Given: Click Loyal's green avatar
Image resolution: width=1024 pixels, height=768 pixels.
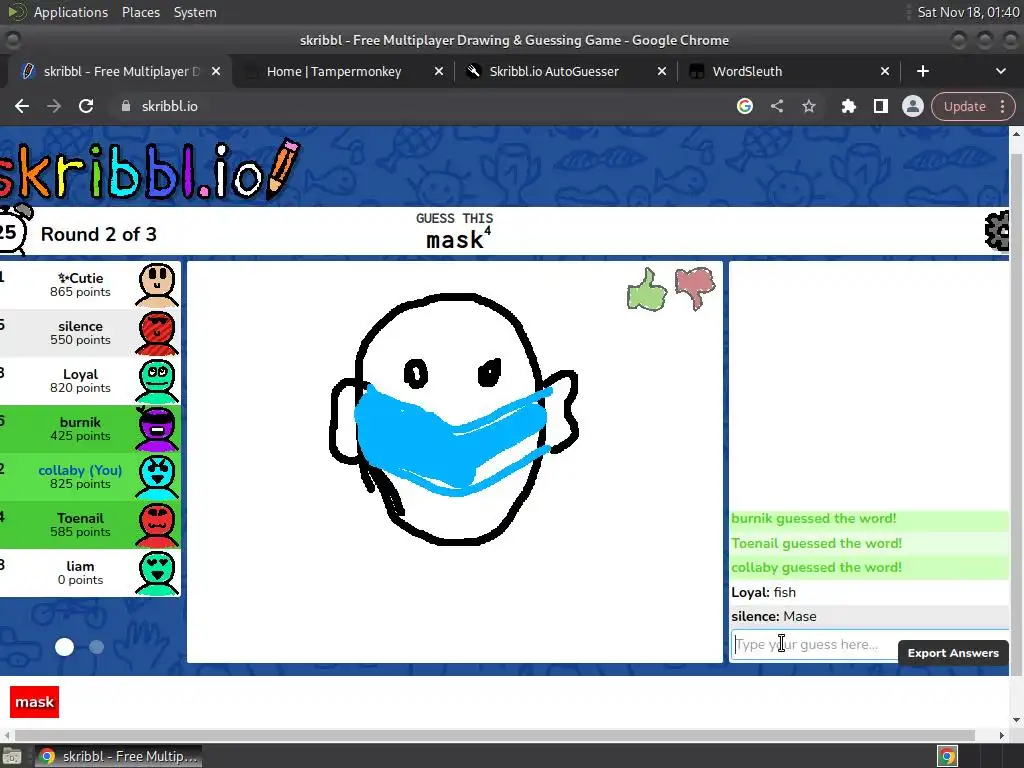Looking at the screenshot, I should tap(157, 381).
